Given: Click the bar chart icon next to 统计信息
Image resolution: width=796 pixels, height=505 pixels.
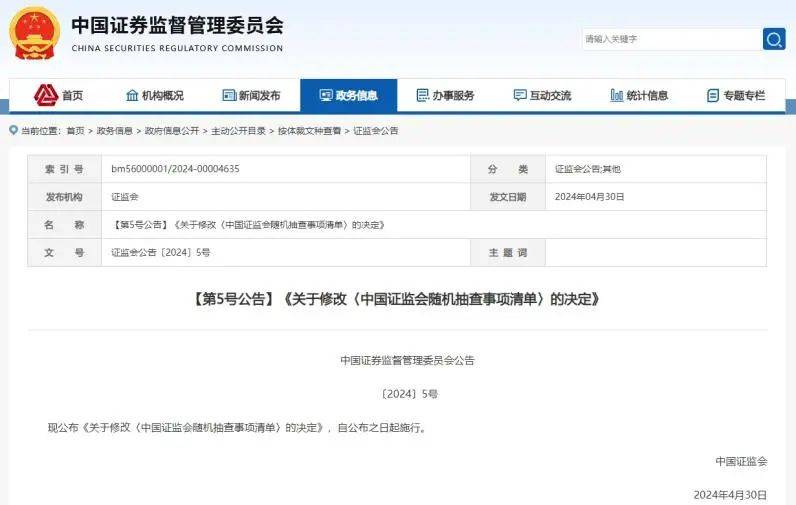Looking at the screenshot, I should pos(616,95).
